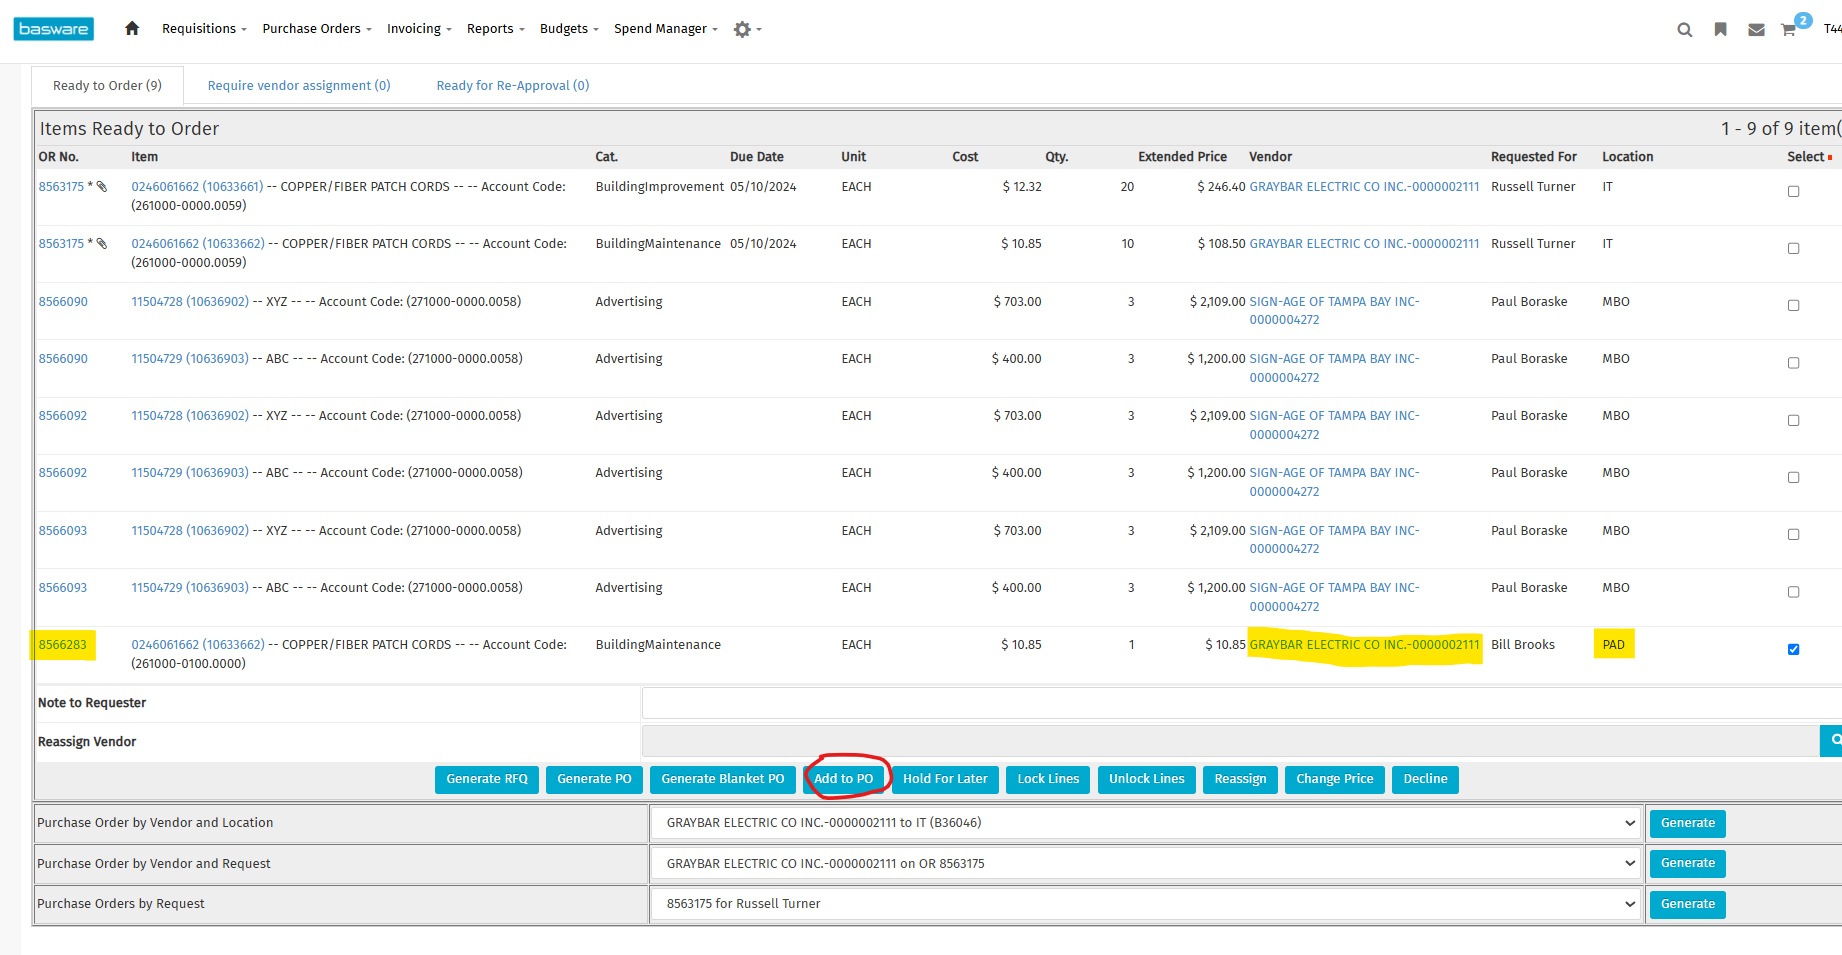Generate purchase orders by request
The image size is (1842, 955).
tap(1688, 904)
